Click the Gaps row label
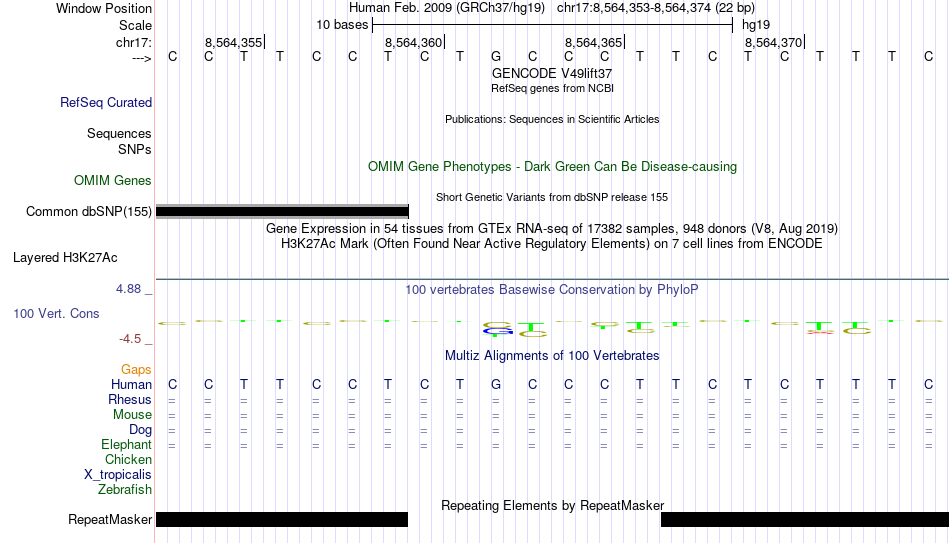The height and width of the screenshot is (543, 950). (136, 370)
